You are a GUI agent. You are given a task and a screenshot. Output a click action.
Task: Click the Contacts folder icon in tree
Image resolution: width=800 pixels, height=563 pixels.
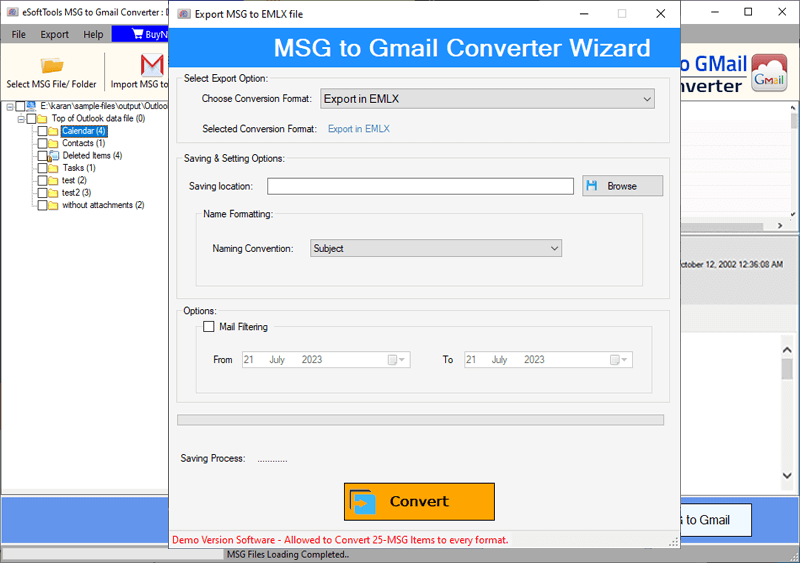pyautogui.click(x=53, y=143)
